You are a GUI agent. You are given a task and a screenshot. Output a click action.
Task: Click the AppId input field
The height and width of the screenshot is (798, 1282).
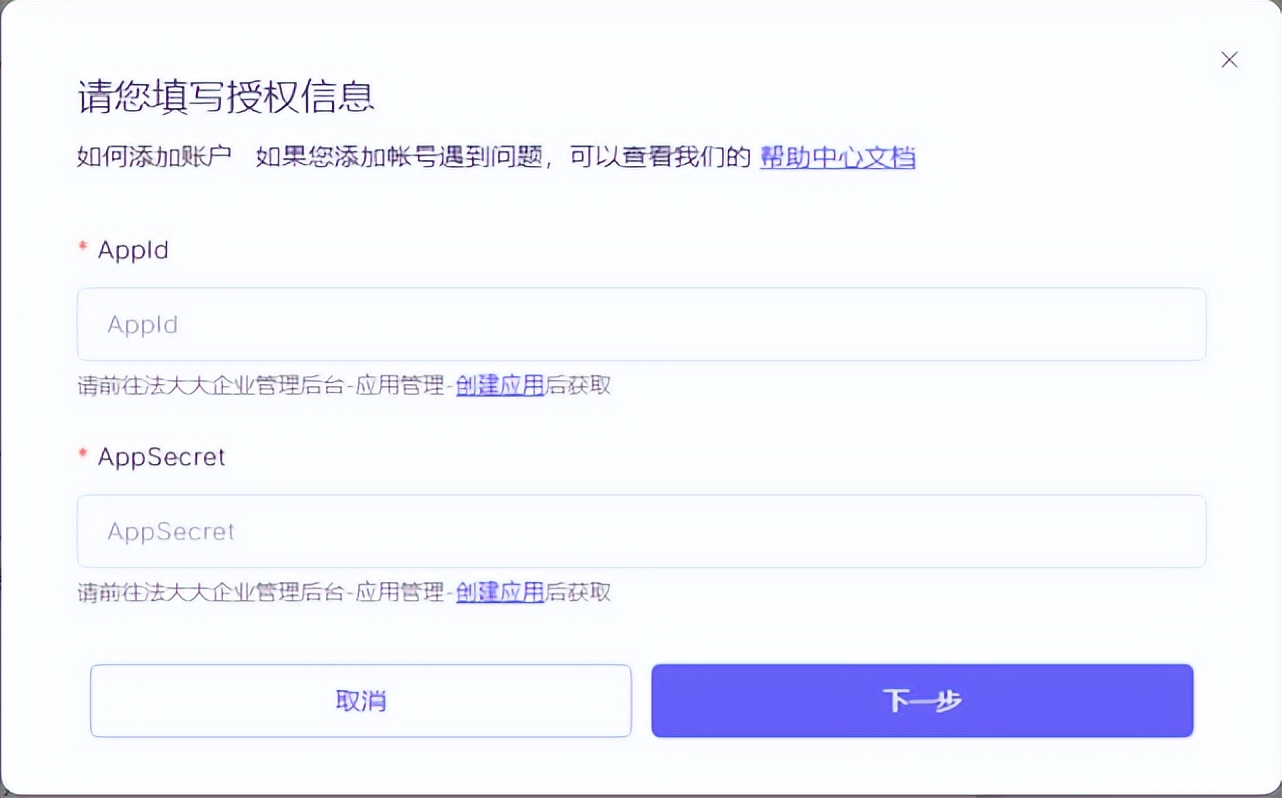click(x=640, y=324)
